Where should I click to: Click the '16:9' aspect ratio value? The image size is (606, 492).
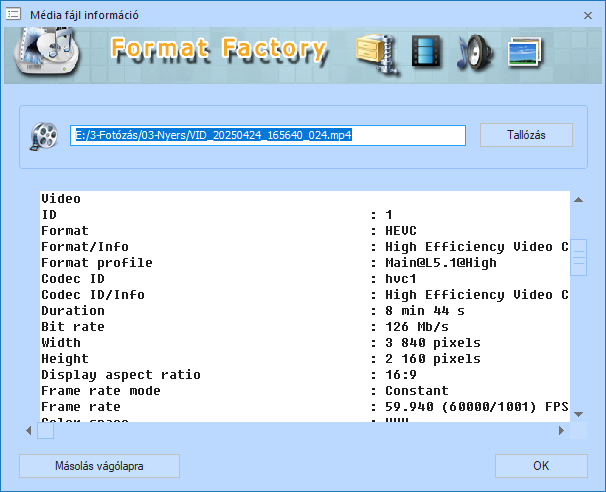pyautogui.click(x=401, y=375)
